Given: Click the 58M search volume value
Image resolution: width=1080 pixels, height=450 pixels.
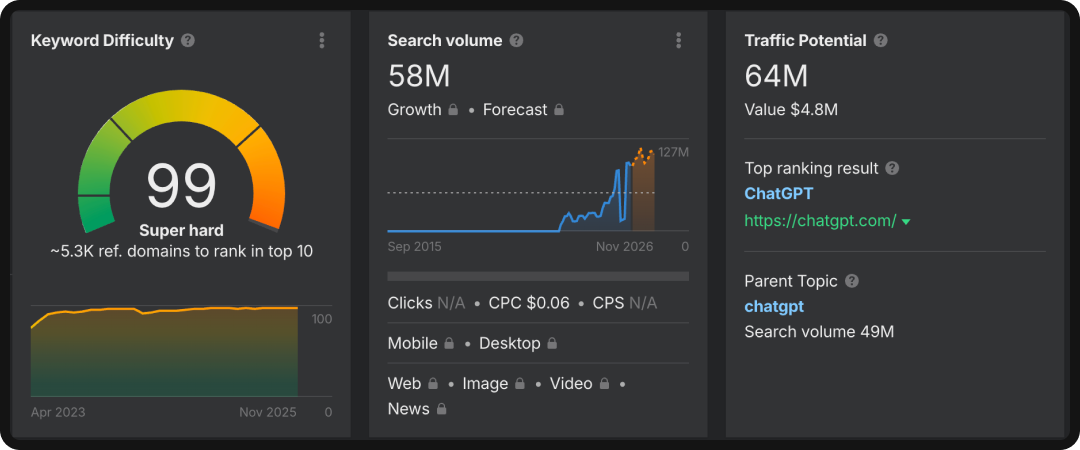Looking at the screenshot, I should tap(419, 75).
